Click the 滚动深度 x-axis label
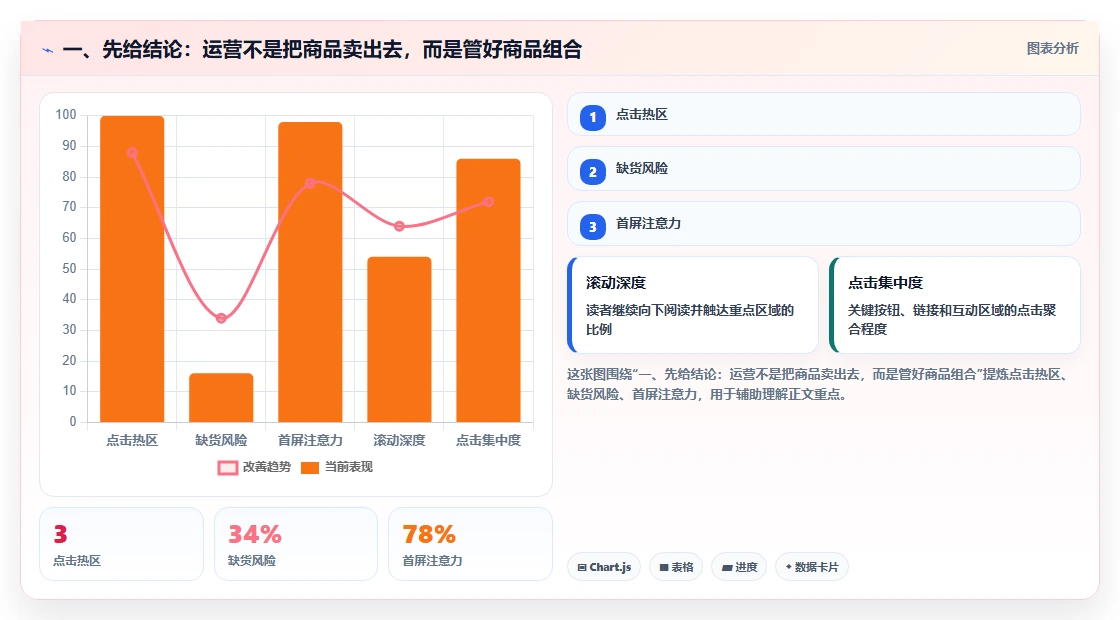The width and height of the screenshot is (1120, 620). click(x=399, y=440)
